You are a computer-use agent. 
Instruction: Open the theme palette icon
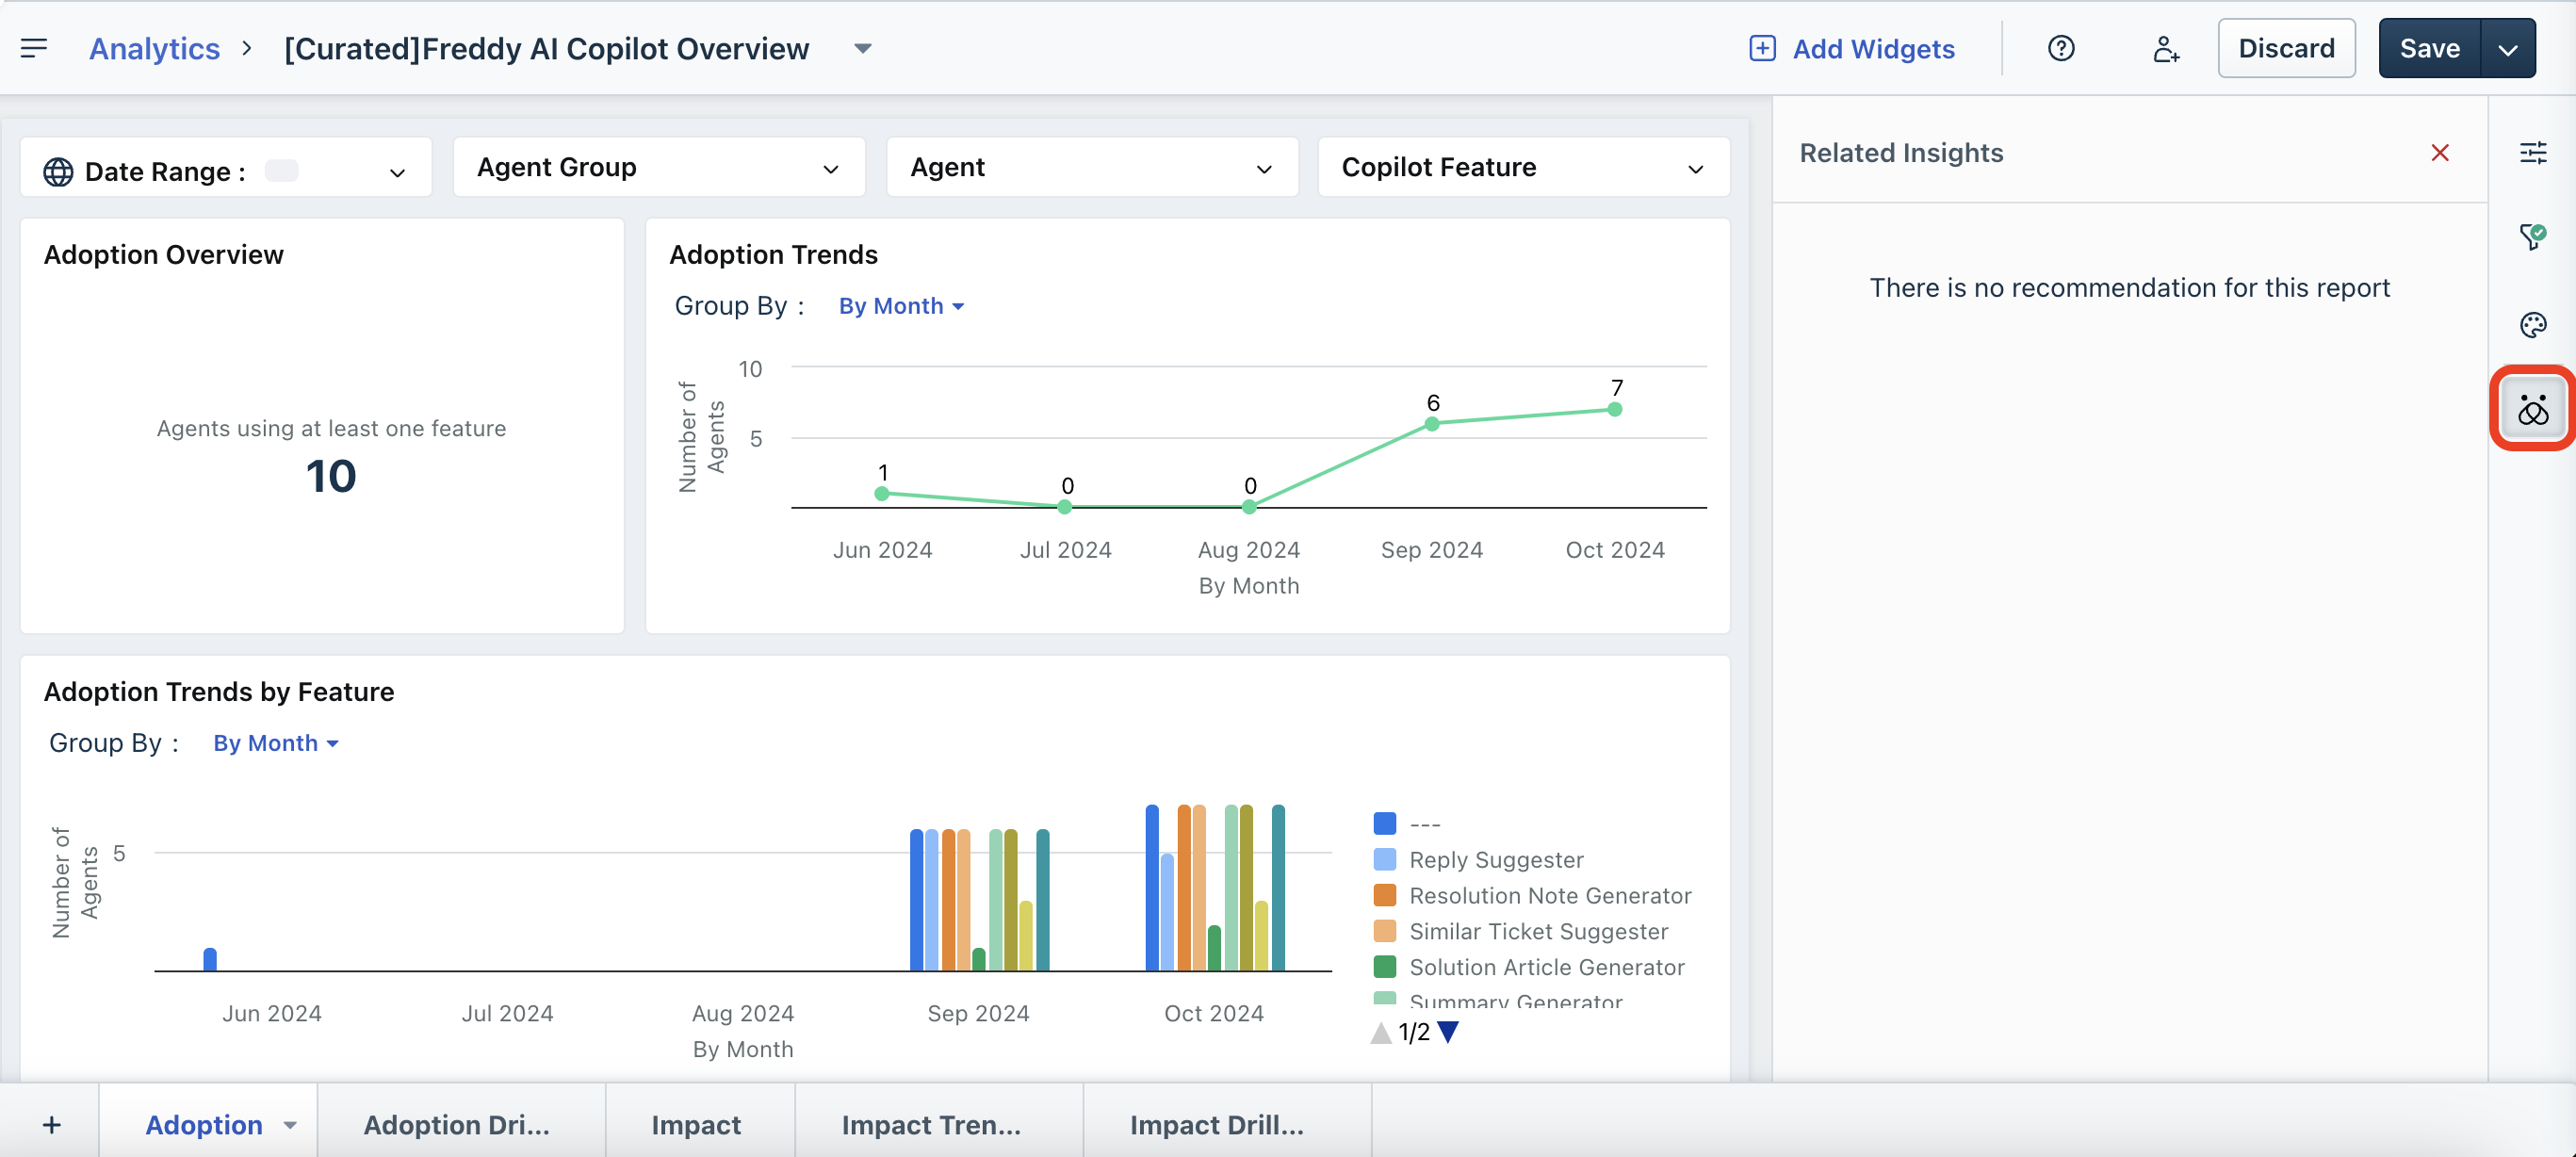[2532, 325]
